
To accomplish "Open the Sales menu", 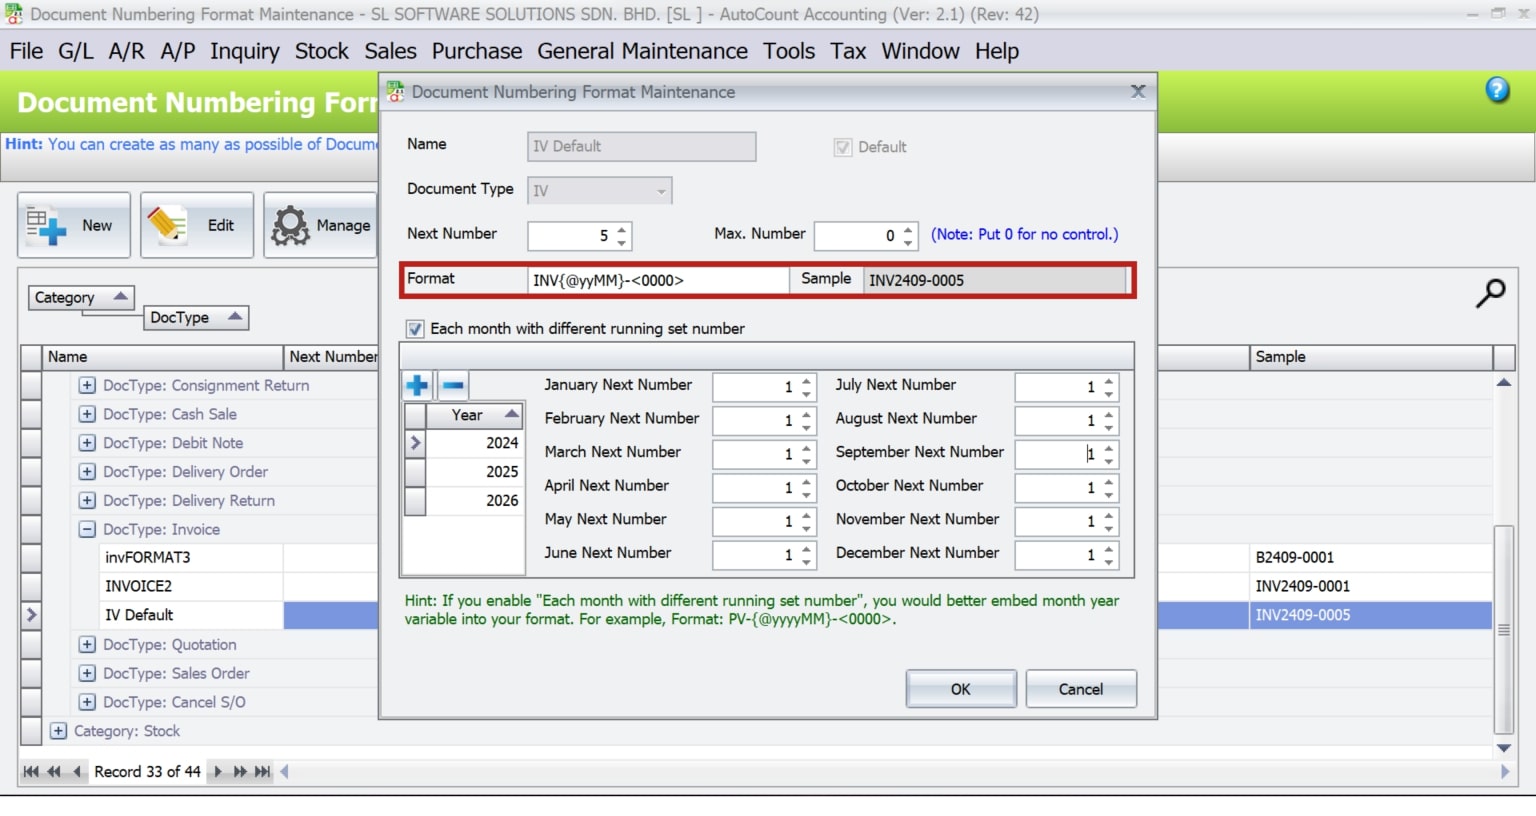I will point(389,51).
